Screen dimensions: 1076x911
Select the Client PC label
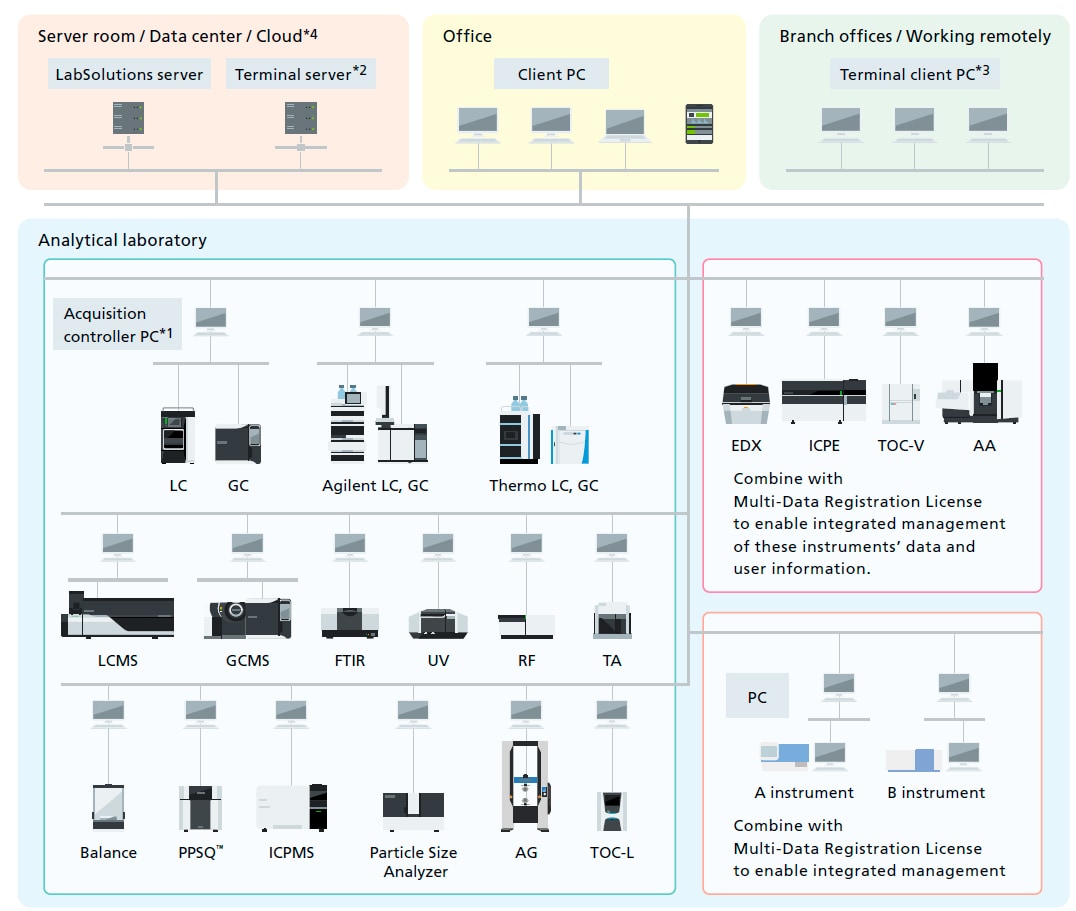[551, 74]
